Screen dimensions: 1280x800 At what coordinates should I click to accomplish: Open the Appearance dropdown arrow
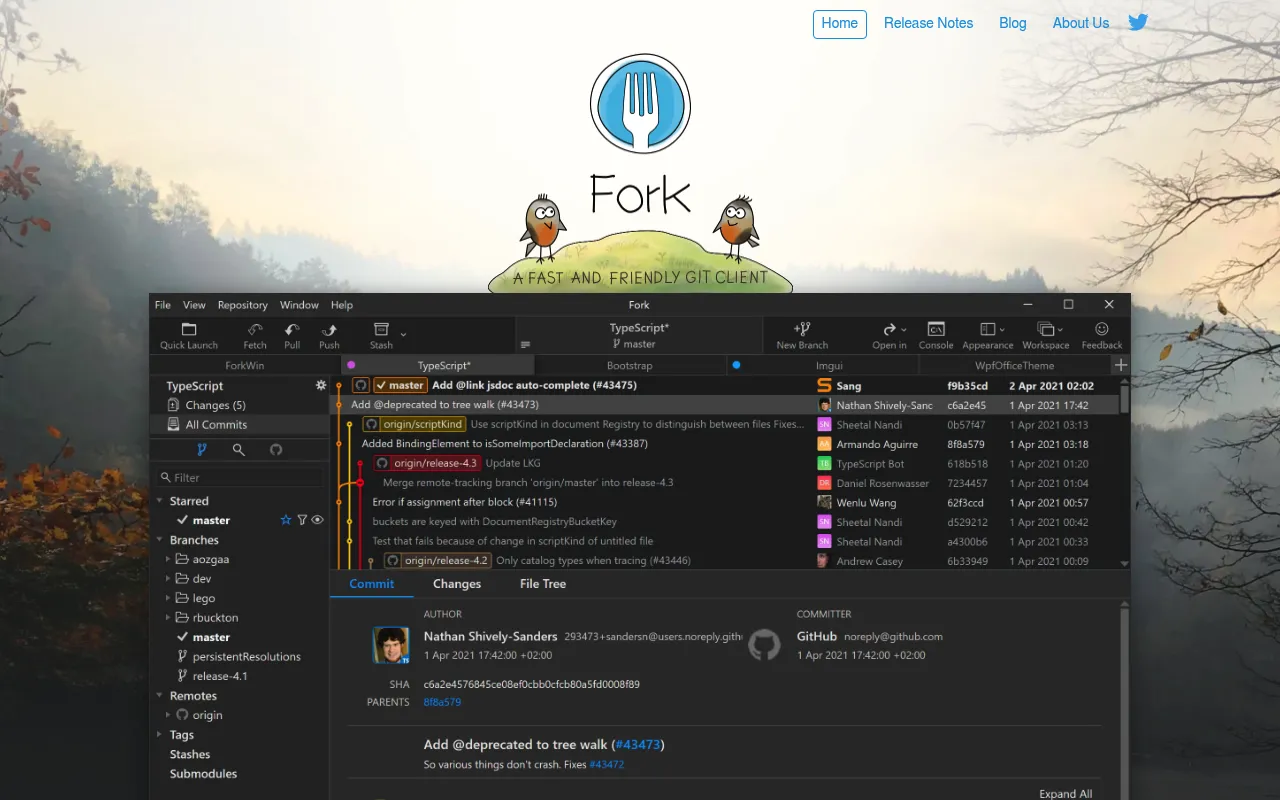1002,329
